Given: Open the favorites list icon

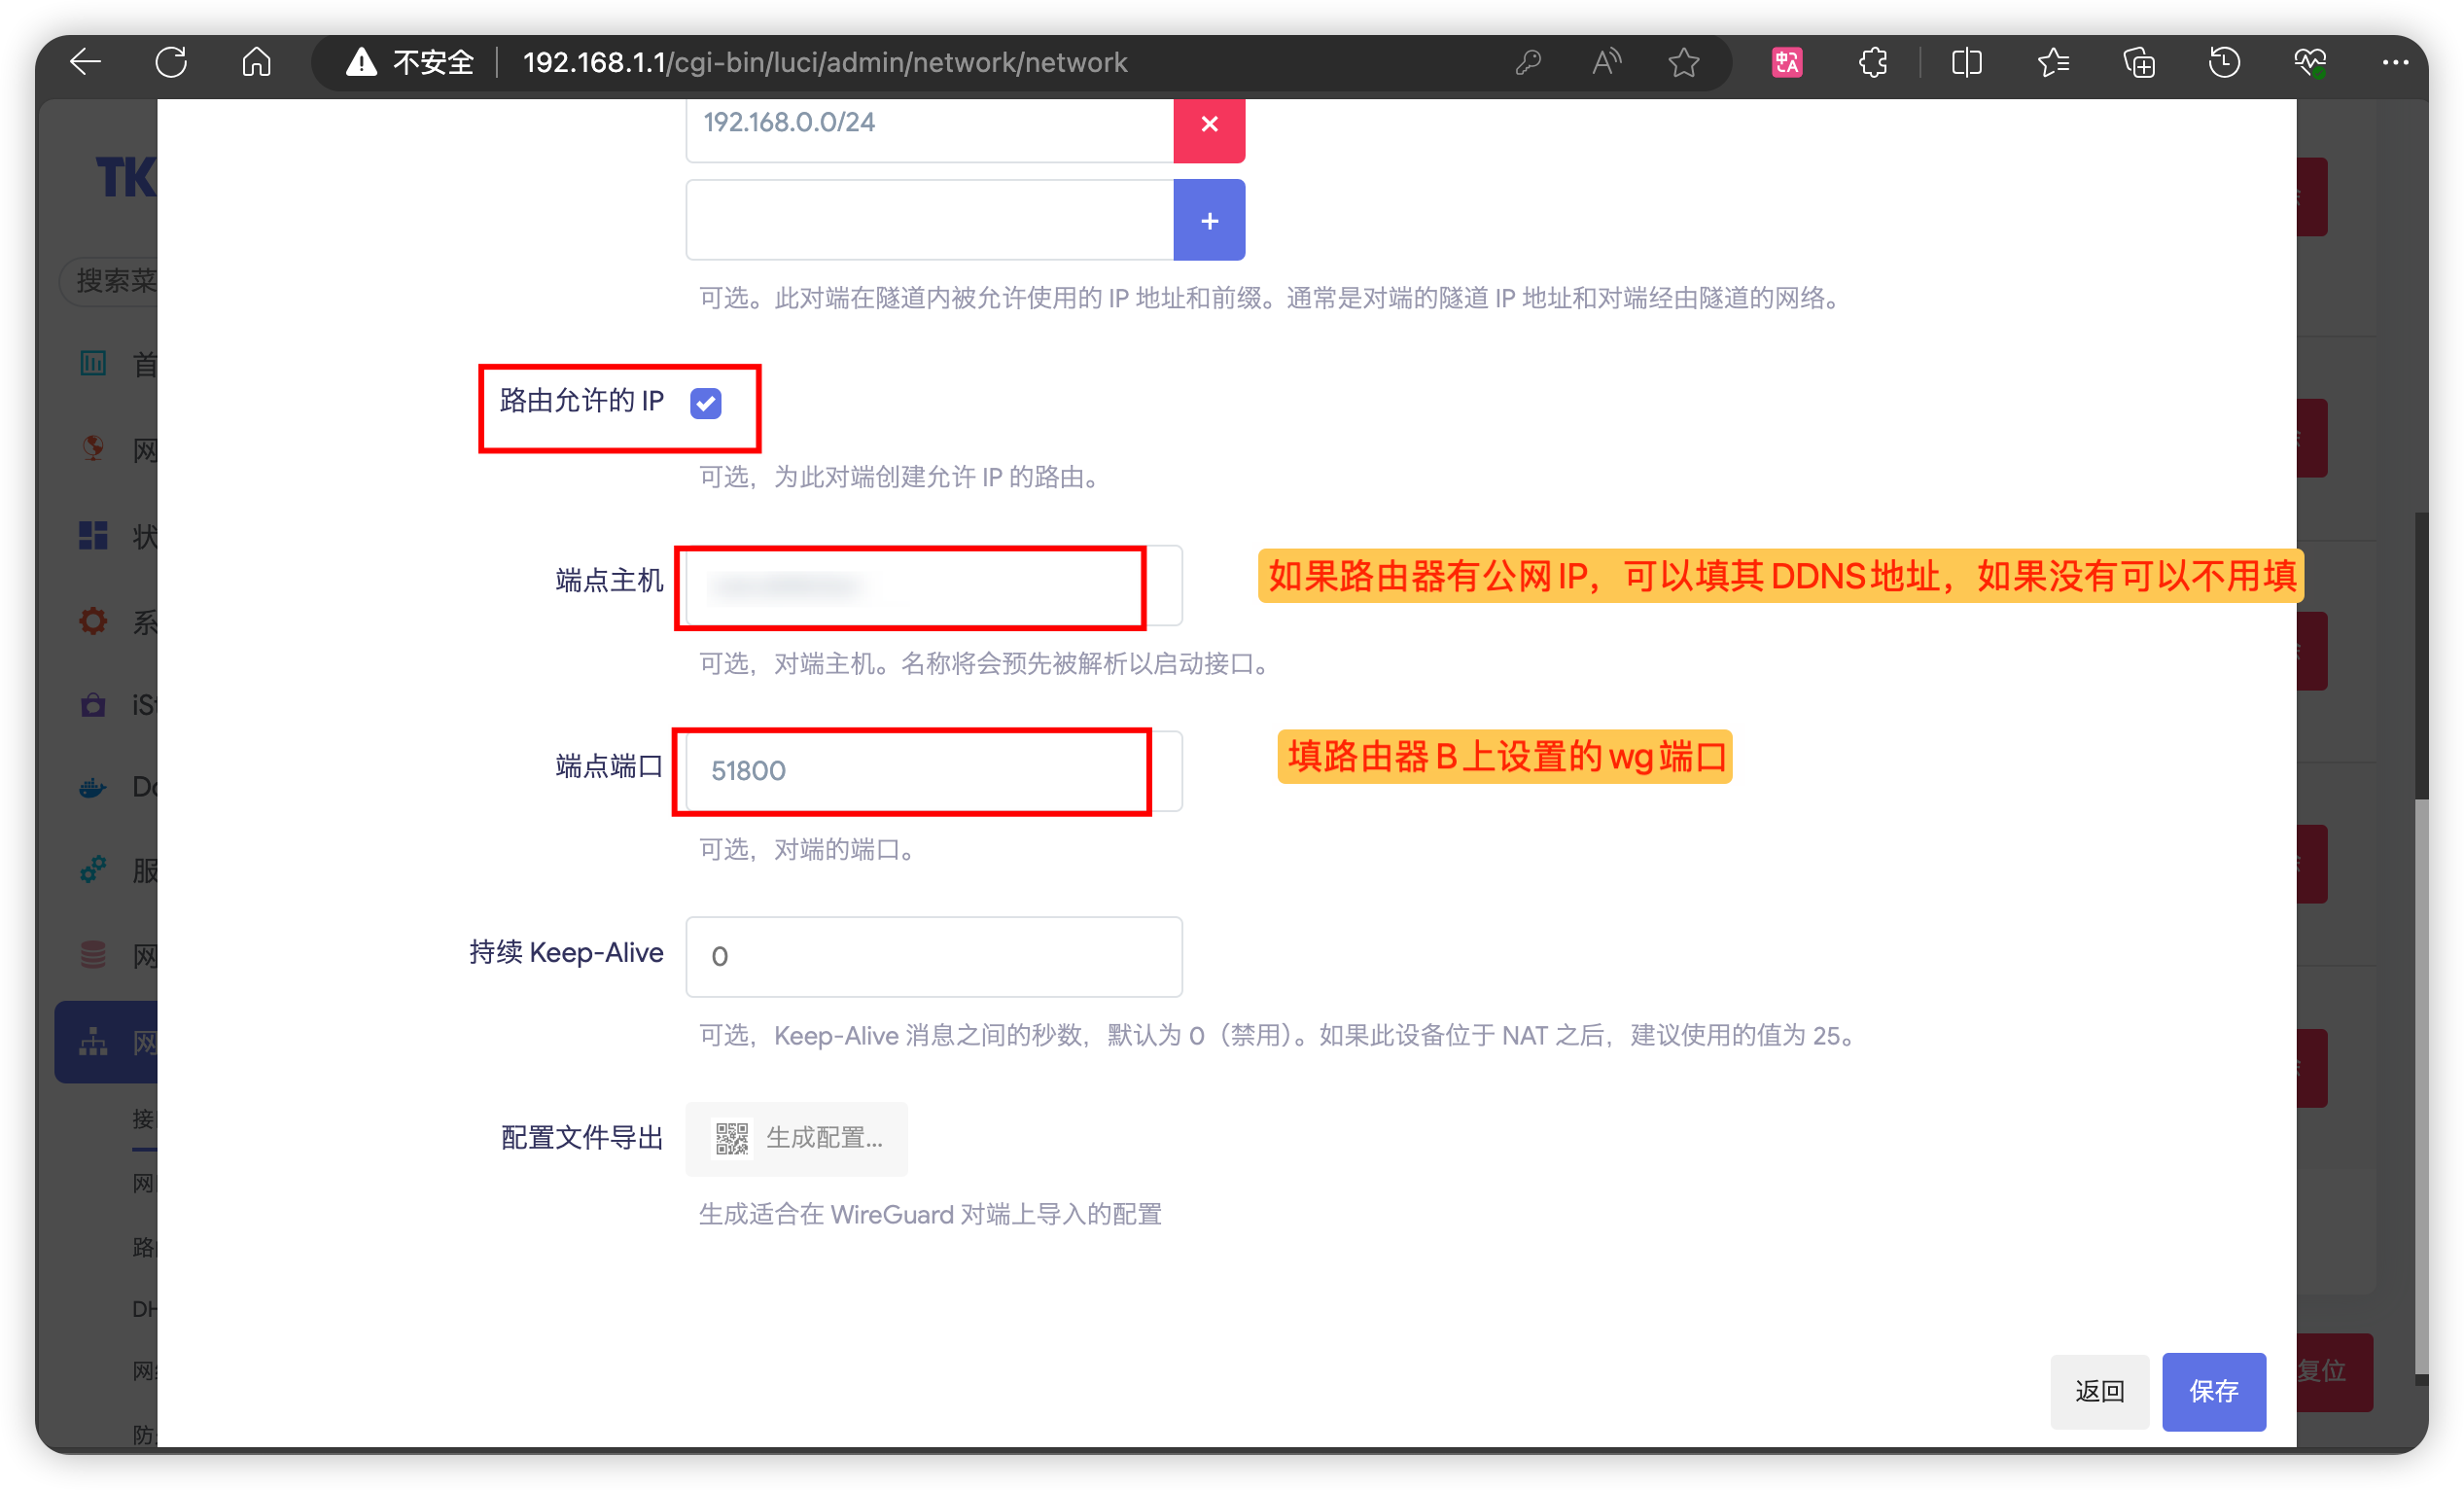Looking at the screenshot, I should [x=2052, y=62].
